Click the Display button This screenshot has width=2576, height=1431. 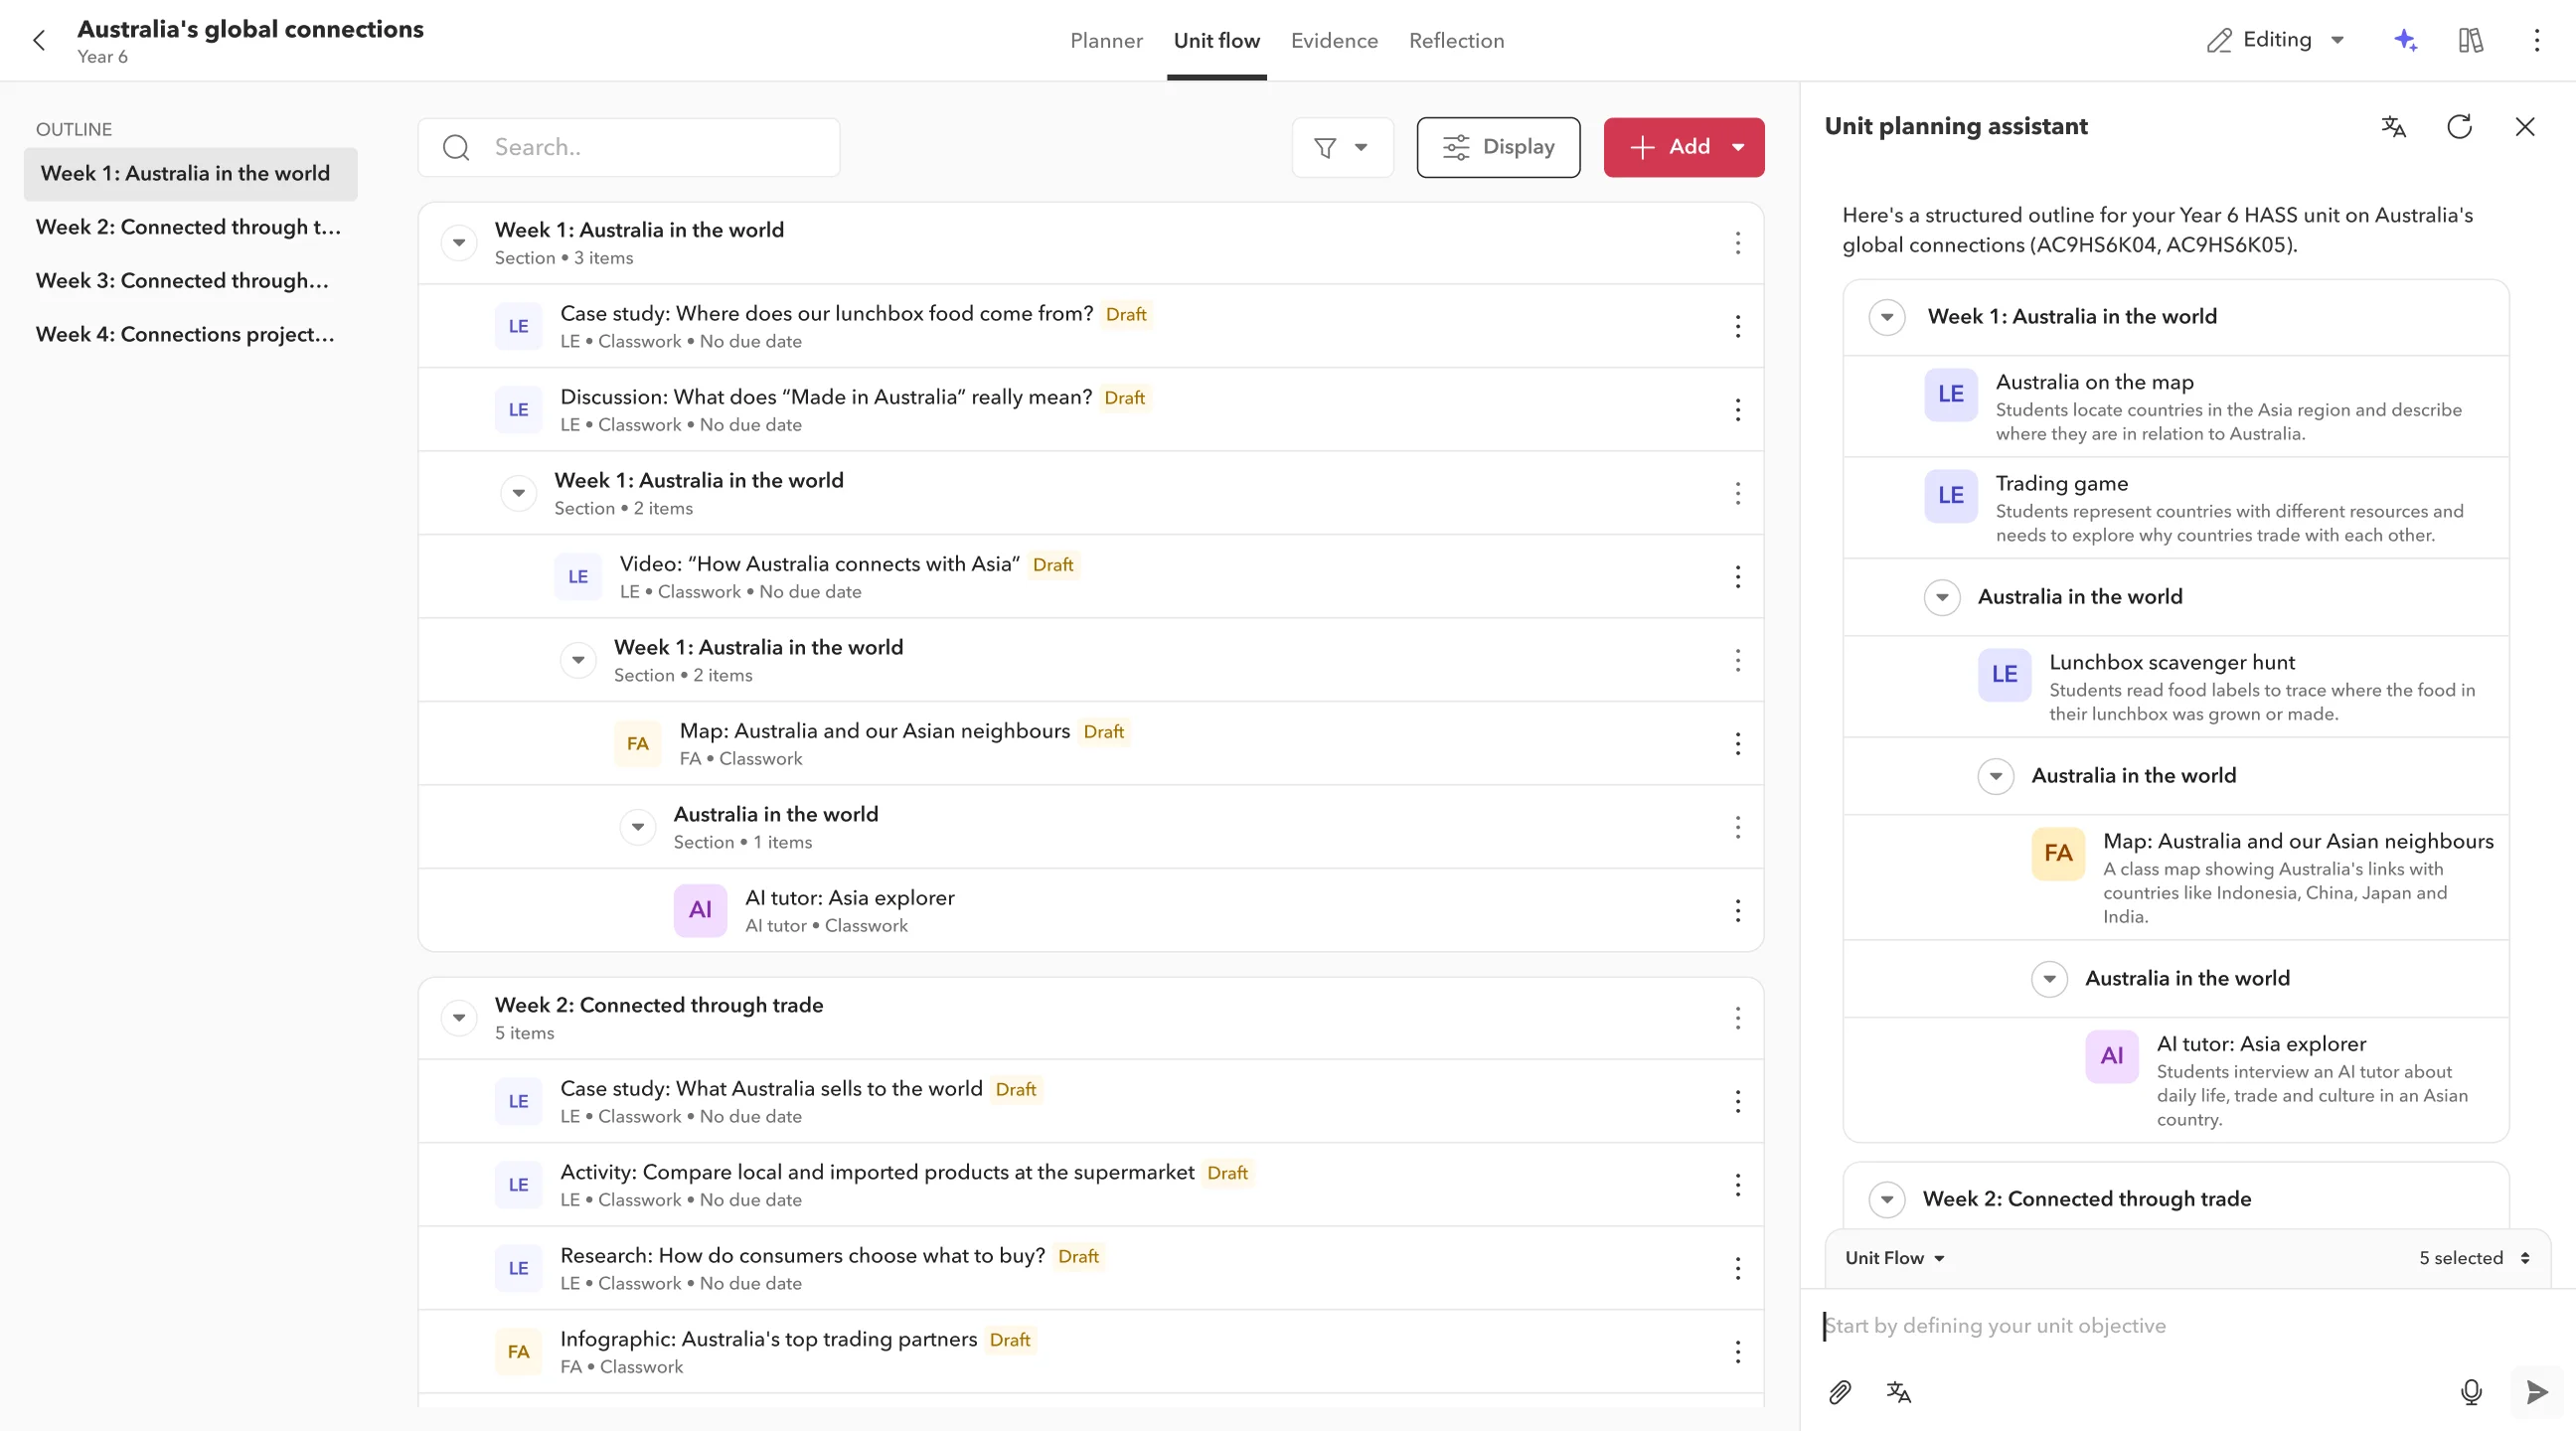pos(1498,147)
